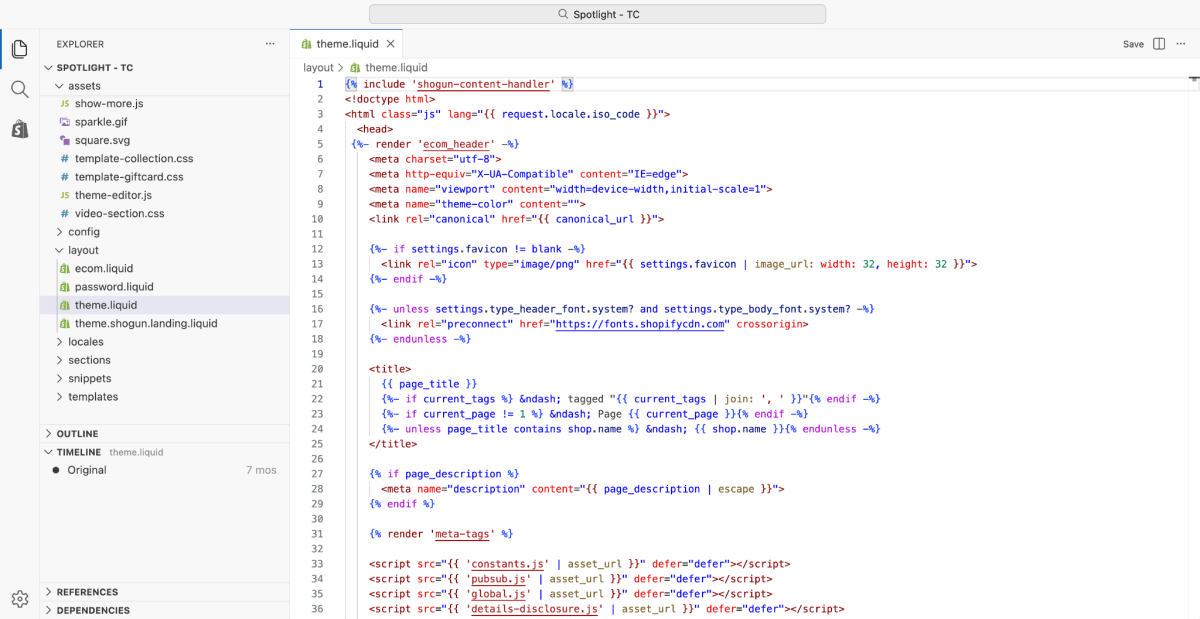Select the theme.liquid tab

point(346,44)
